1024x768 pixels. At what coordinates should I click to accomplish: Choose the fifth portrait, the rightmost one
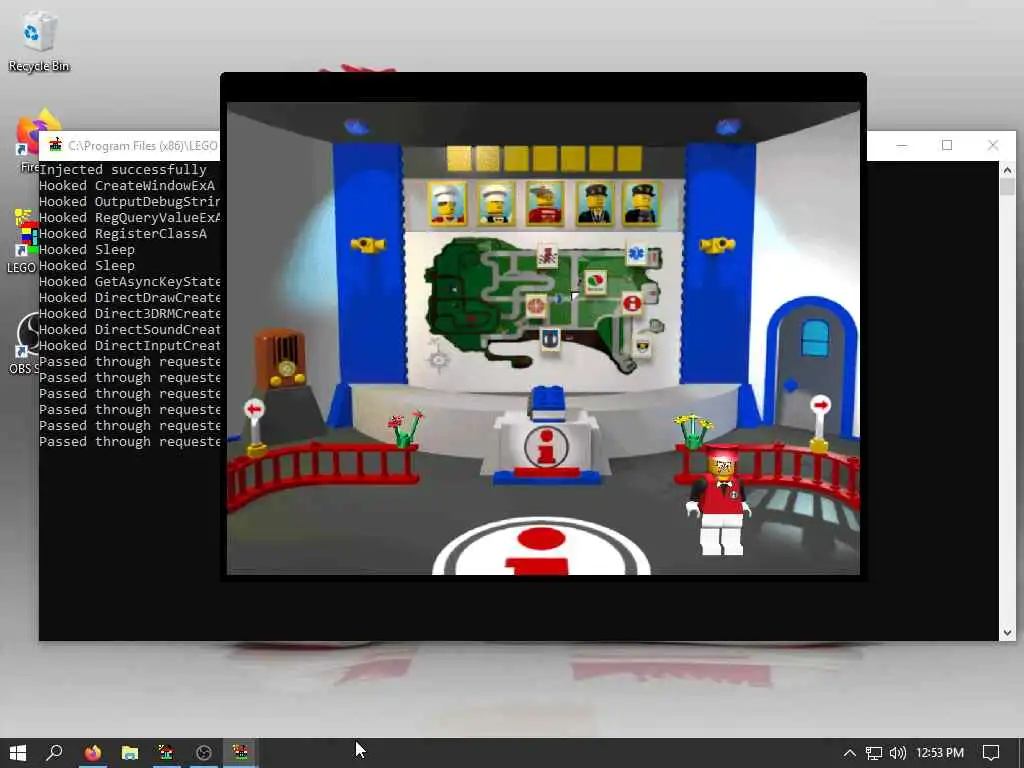[x=641, y=204]
